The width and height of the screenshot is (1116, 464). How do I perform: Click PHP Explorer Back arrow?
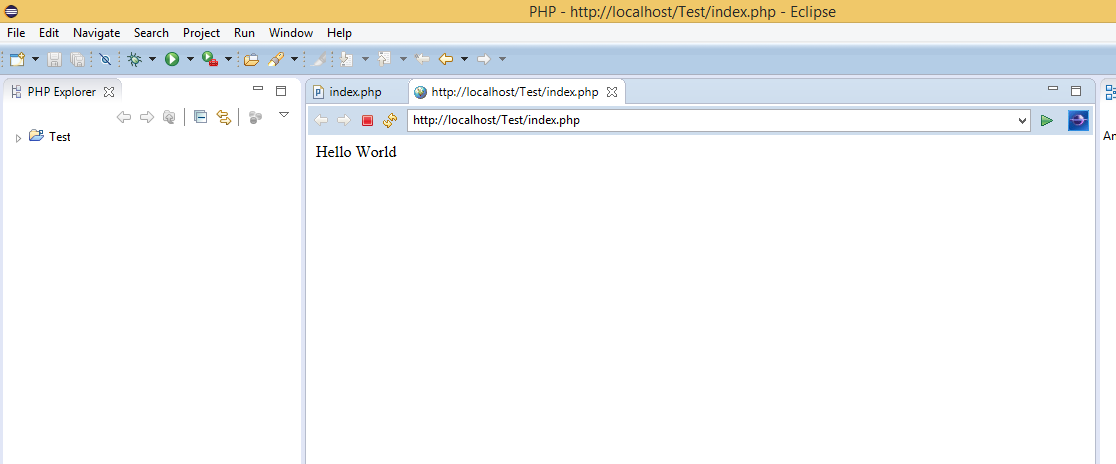tap(124, 117)
